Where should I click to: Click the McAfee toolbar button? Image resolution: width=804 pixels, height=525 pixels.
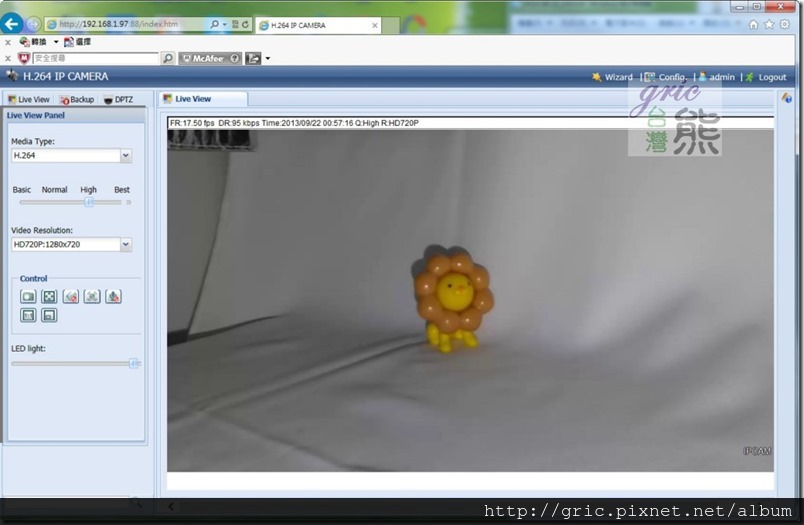coord(204,58)
